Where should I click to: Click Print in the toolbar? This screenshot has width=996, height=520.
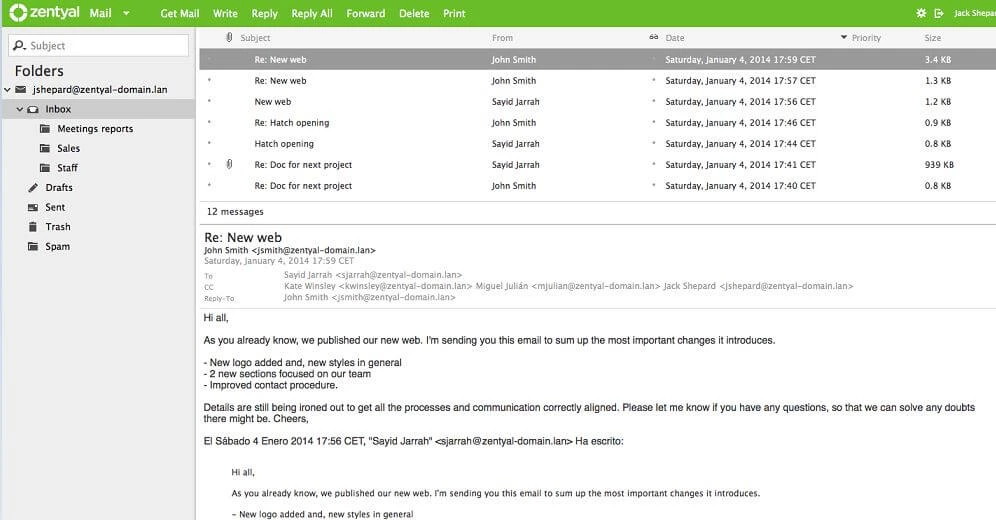pyautogui.click(x=454, y=13)
